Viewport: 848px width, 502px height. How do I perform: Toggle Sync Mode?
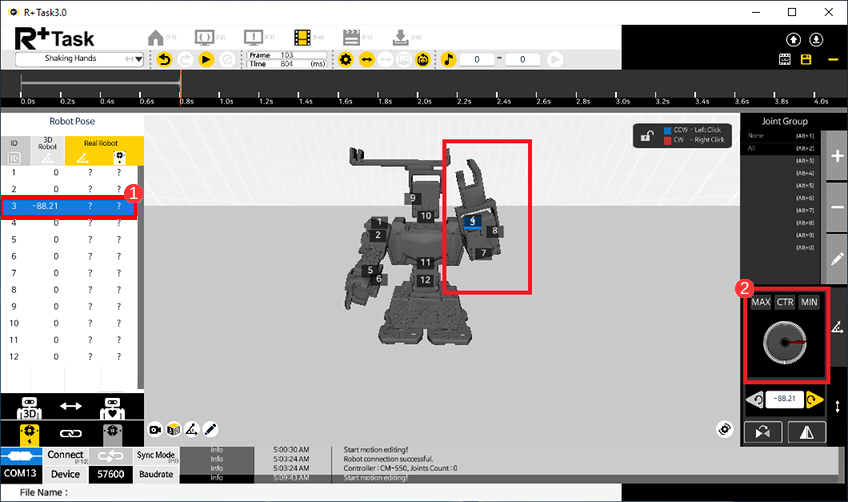coord(155,455)
